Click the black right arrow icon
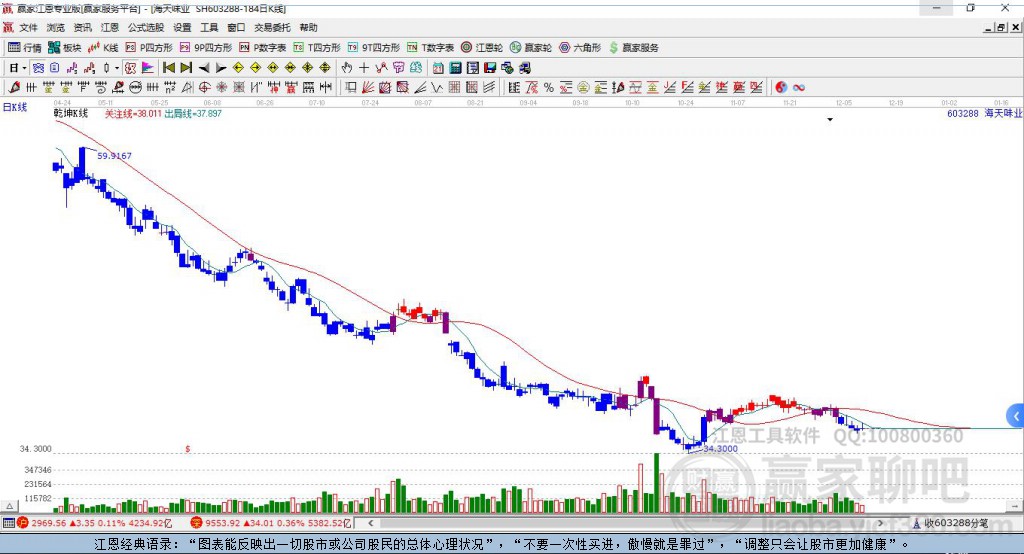Image resolution: width=1024 pixels, height=554 pixels. (x=221, y=68)
